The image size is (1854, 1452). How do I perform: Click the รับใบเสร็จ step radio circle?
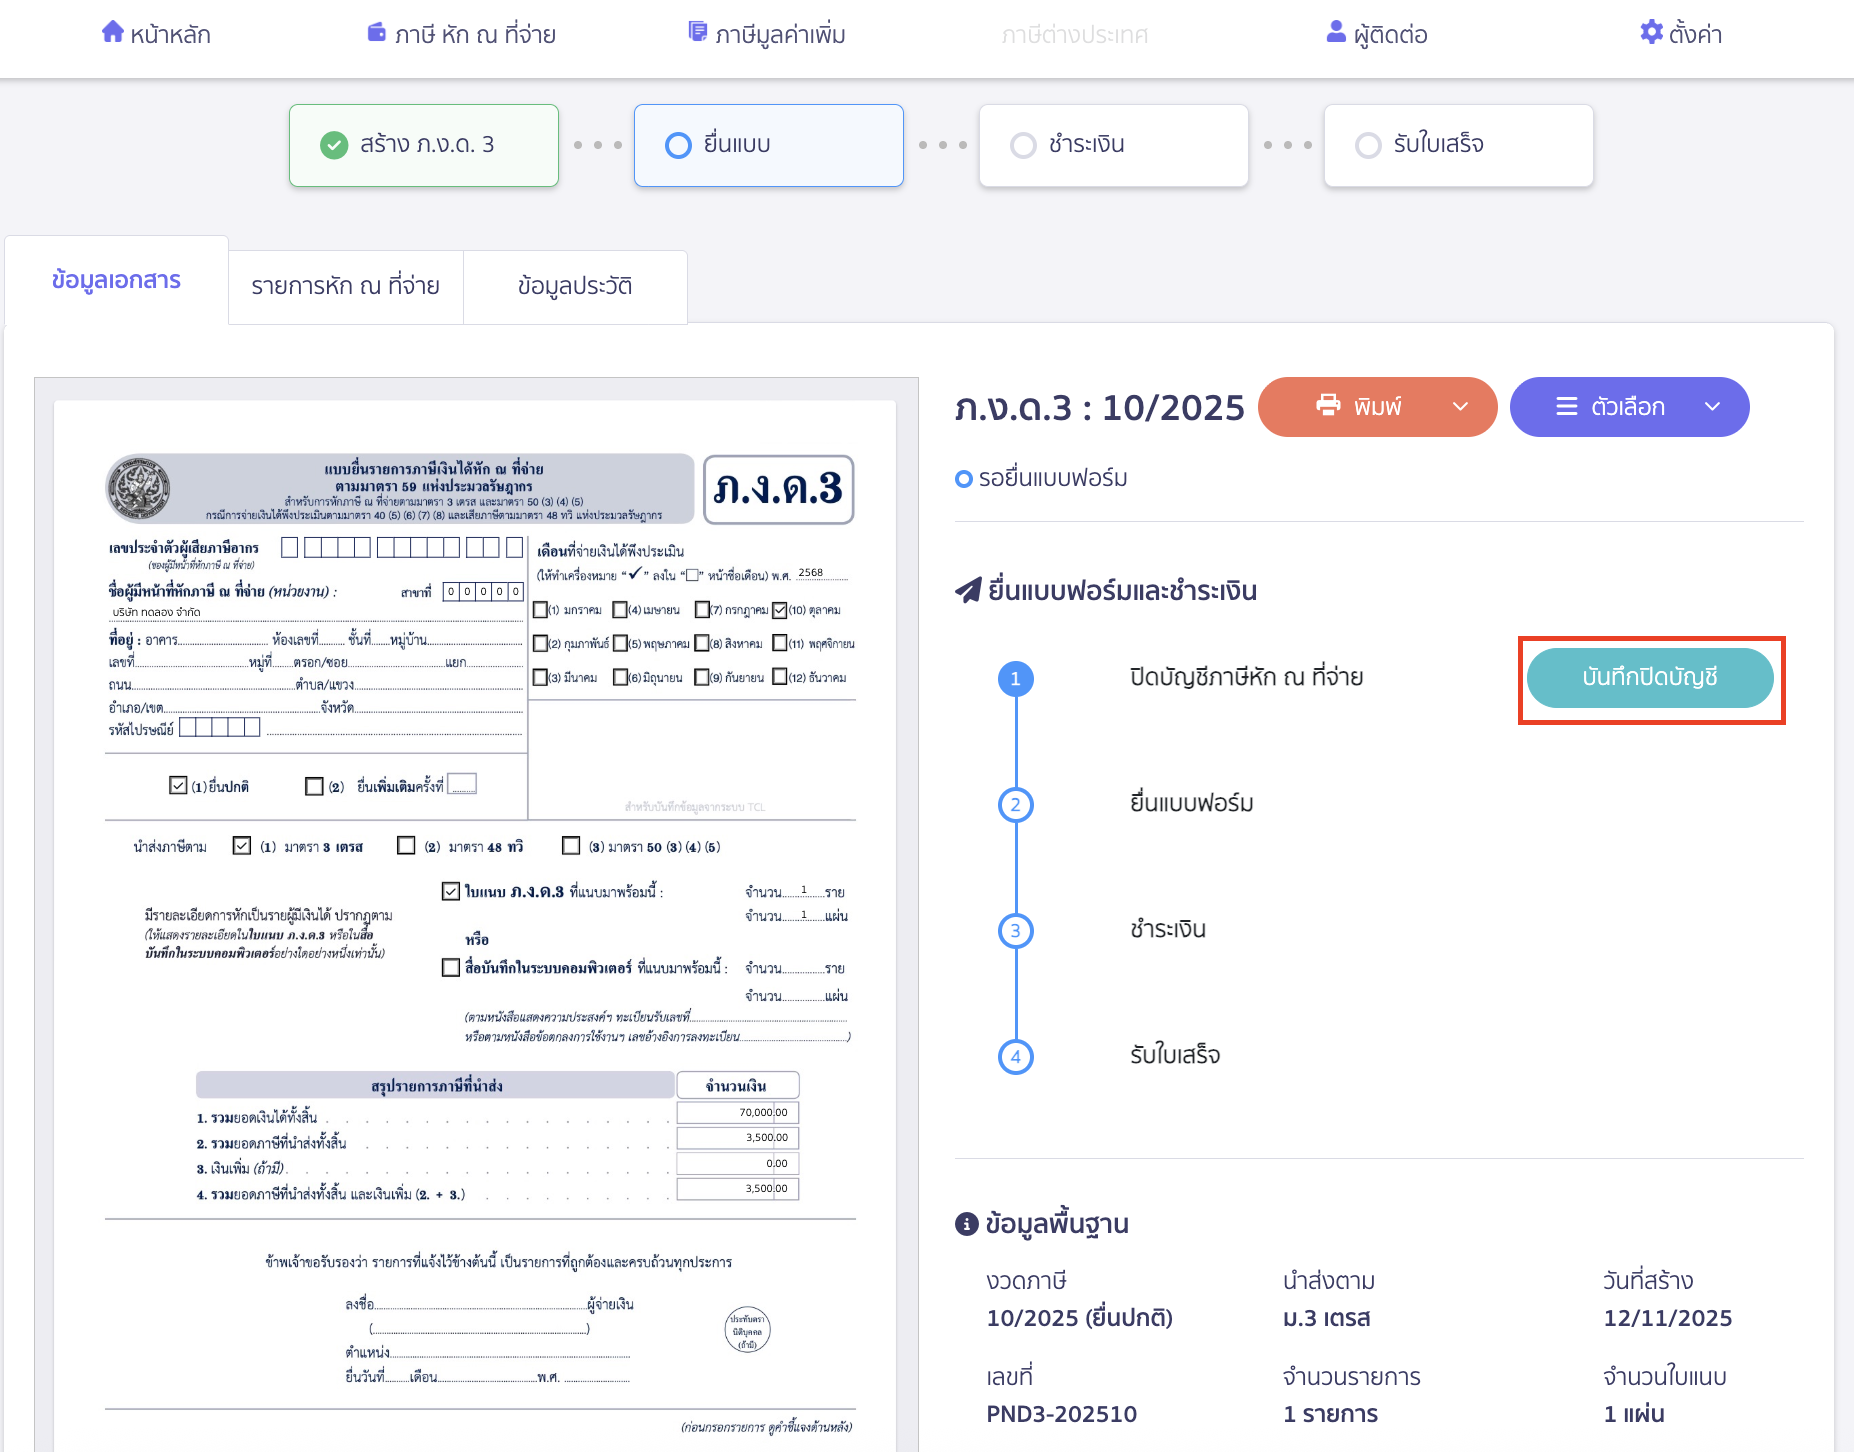1368,145
